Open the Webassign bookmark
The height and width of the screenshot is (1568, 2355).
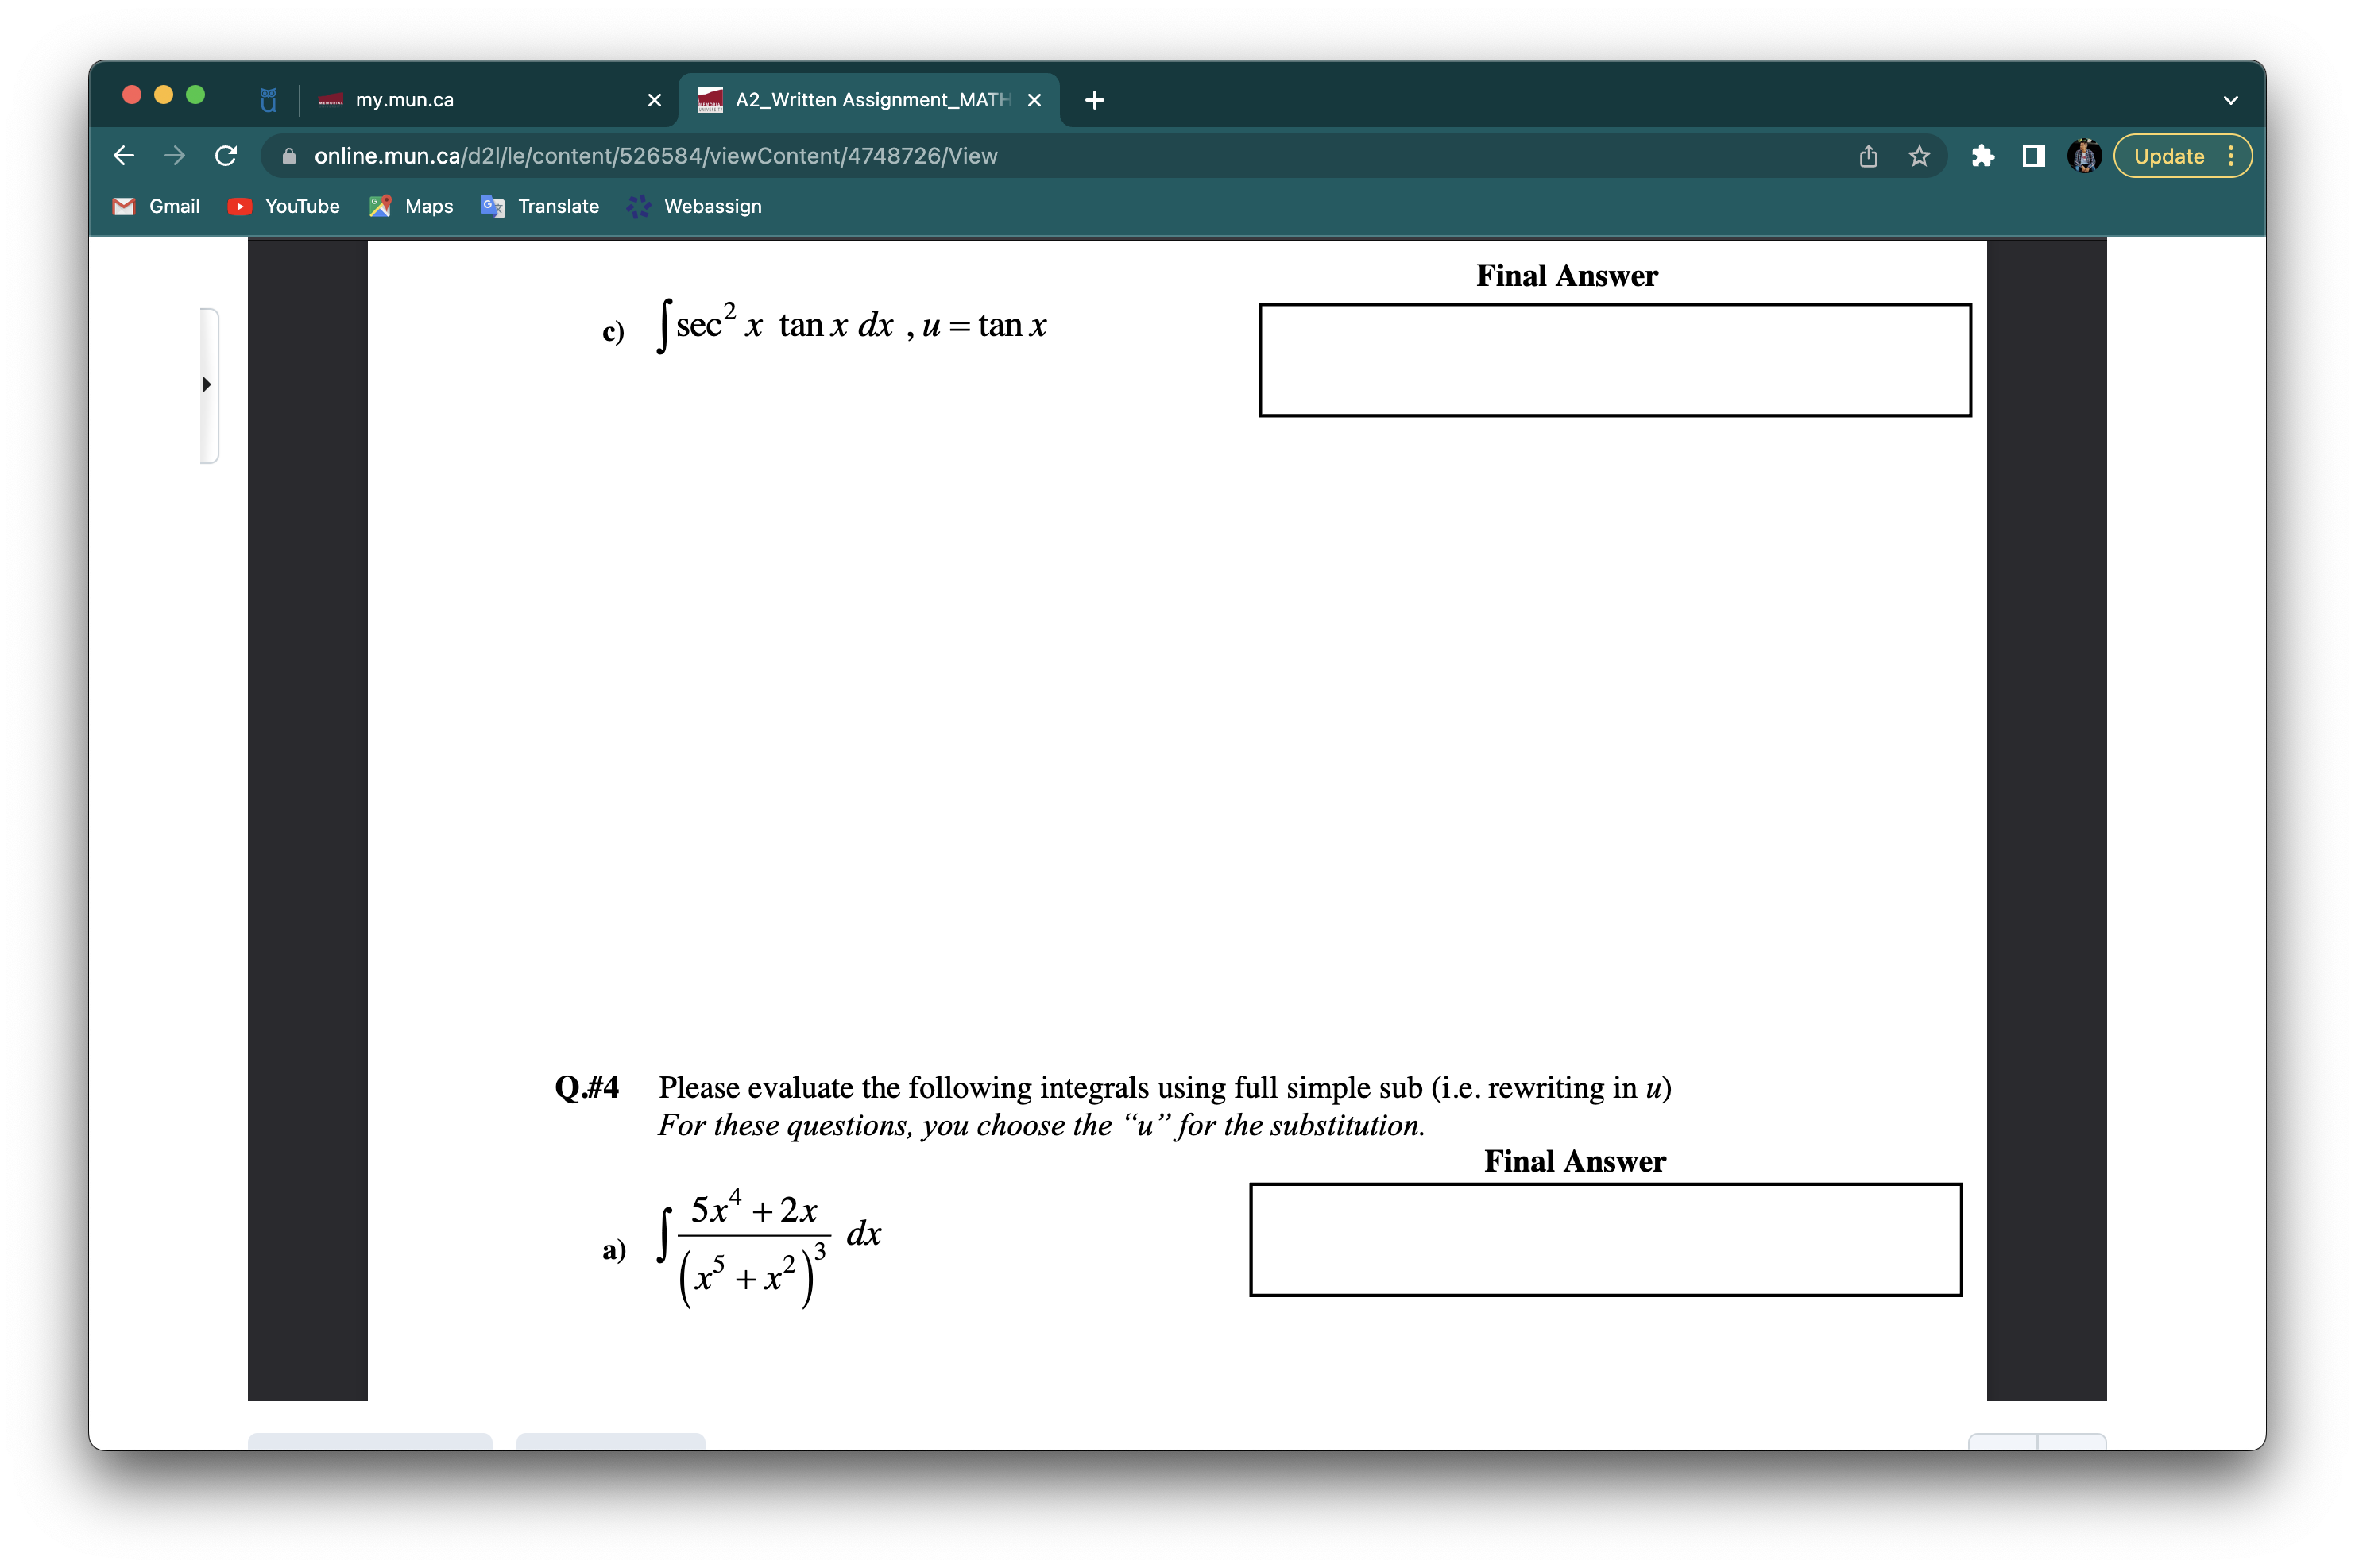[x=694, y=206]
